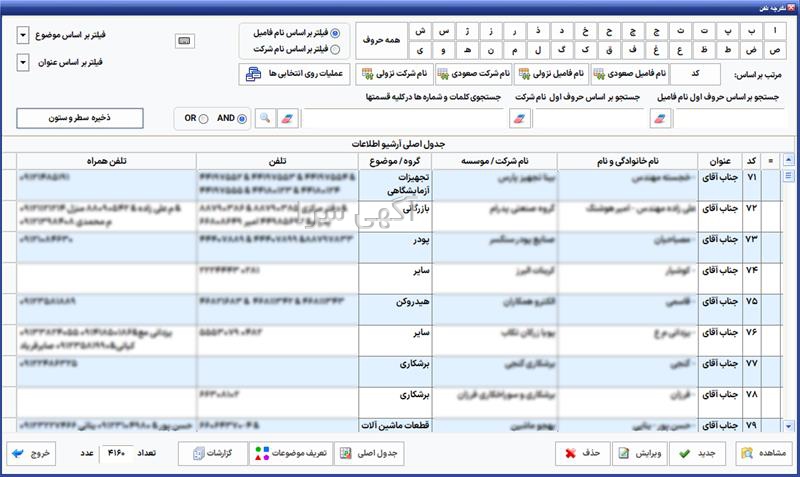Clear the company-name search field with eraser
Screen dimensions: 800x477
tap(519, 118)
